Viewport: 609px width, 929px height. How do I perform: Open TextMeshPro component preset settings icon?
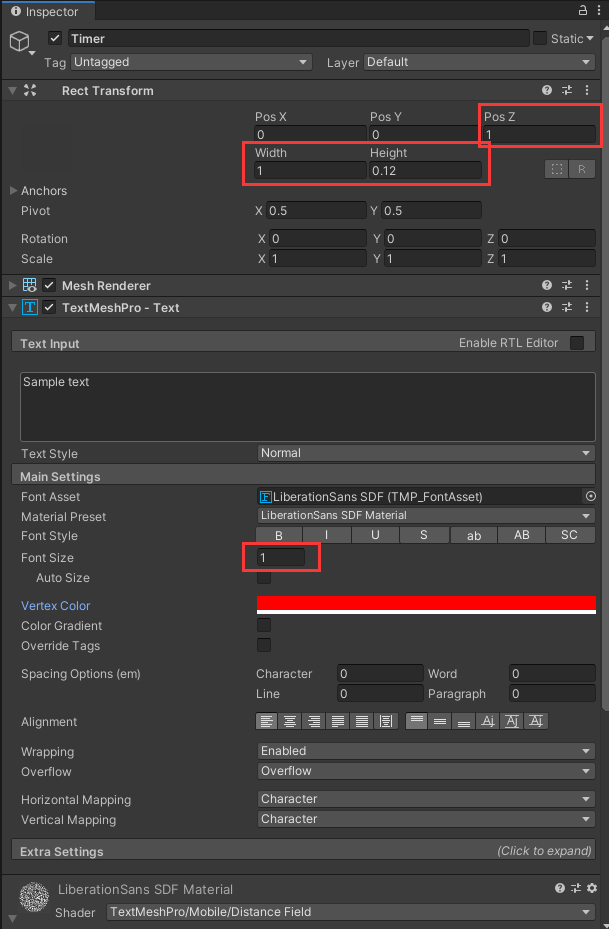567,307
